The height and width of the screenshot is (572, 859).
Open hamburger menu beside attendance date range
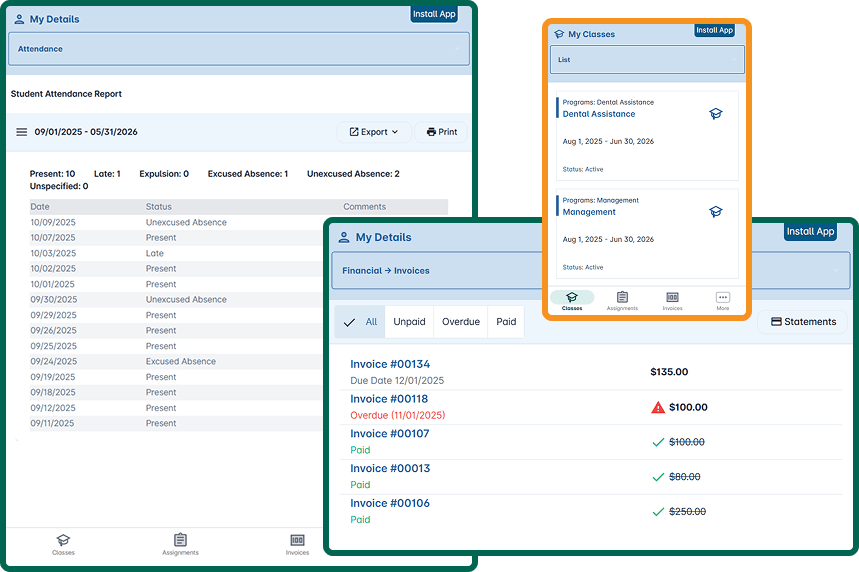pos(21,132)
